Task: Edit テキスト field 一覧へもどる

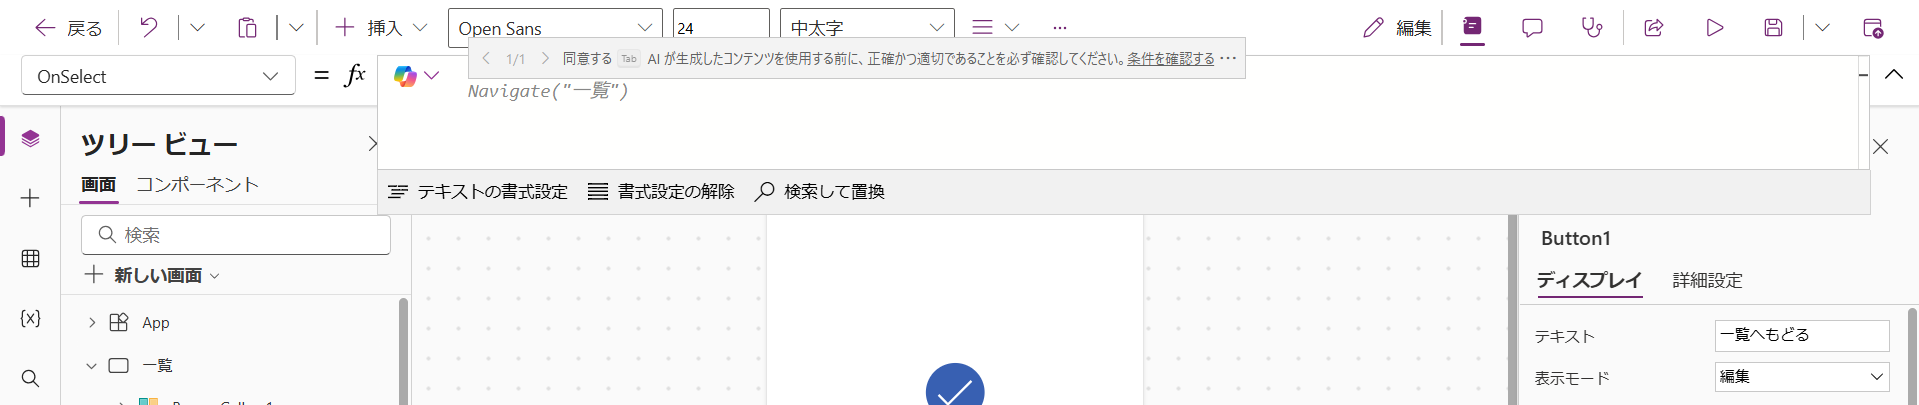Action: click(x=1802, y=336)
